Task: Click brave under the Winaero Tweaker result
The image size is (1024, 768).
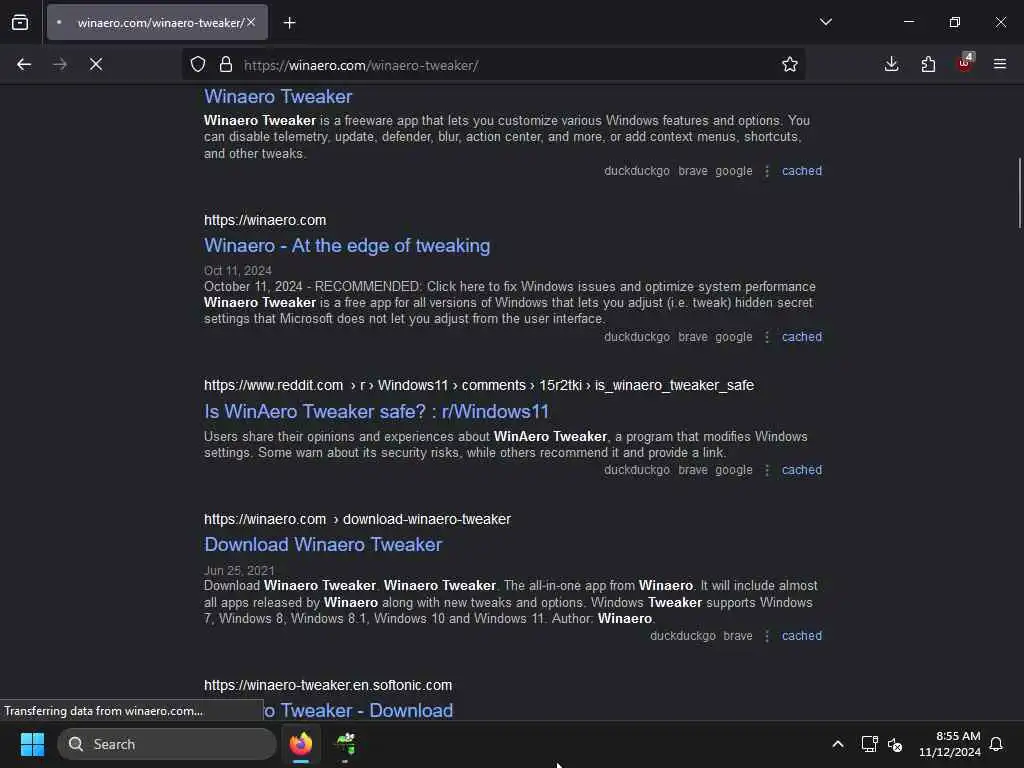Action: [x=693, y=171]
